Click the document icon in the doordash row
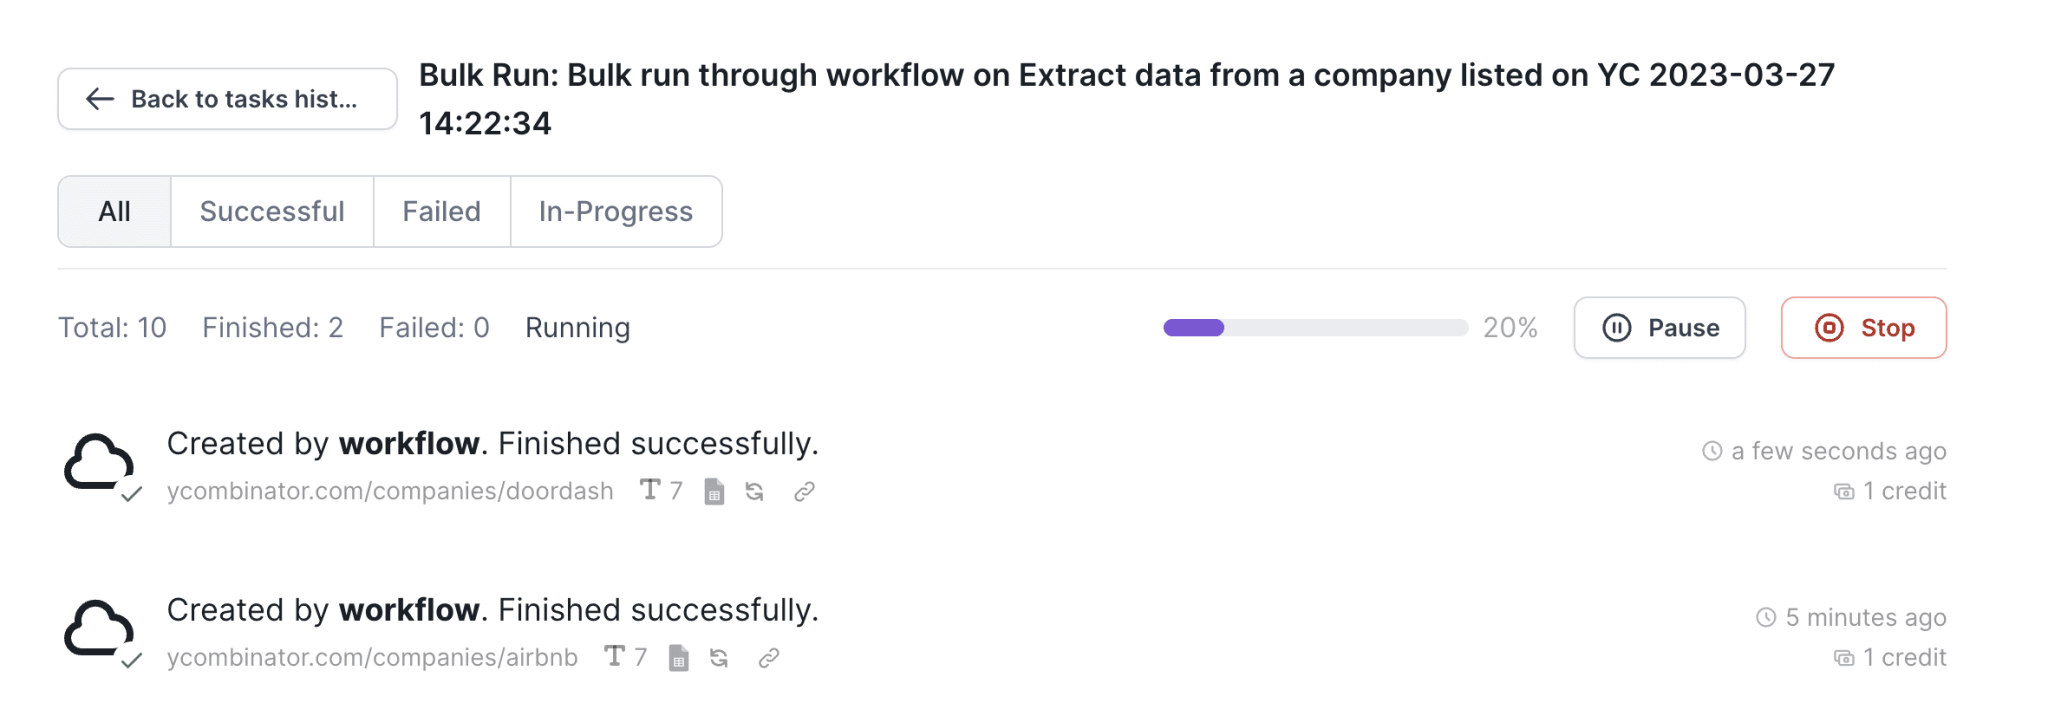Screen dimensions: 2048x716 (x=714, y=491)
